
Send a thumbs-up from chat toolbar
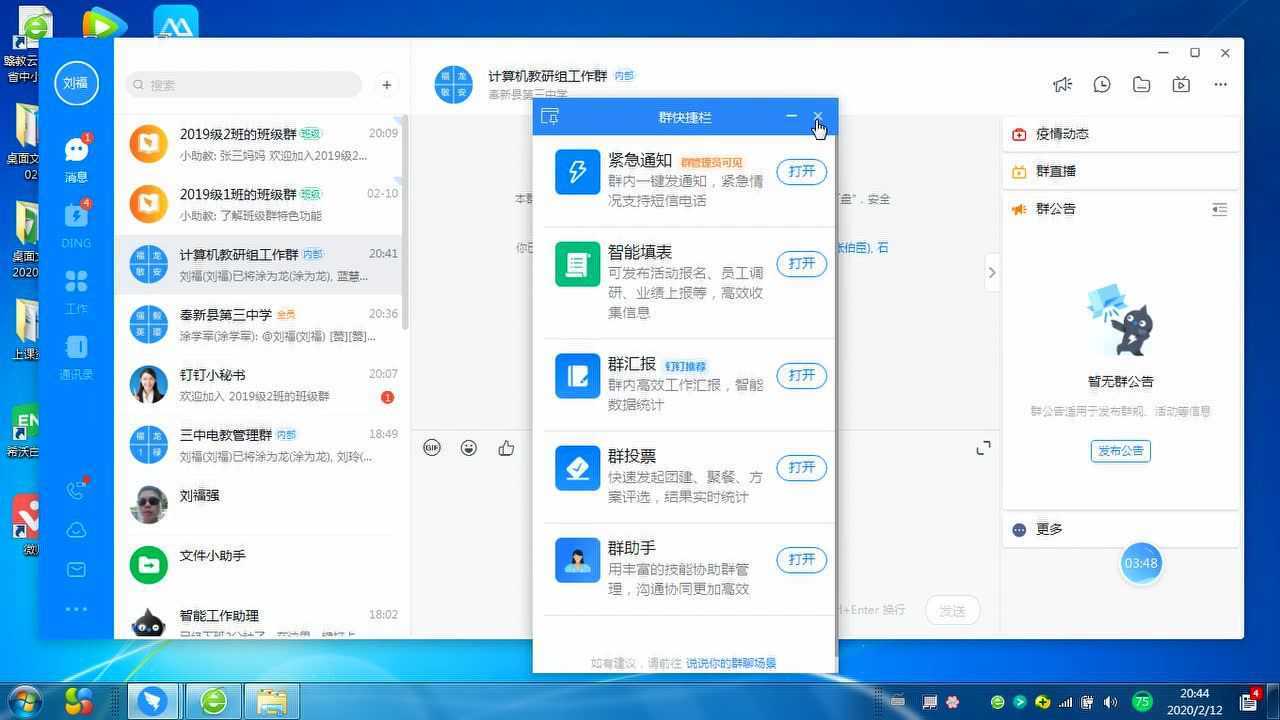point(506,448)
